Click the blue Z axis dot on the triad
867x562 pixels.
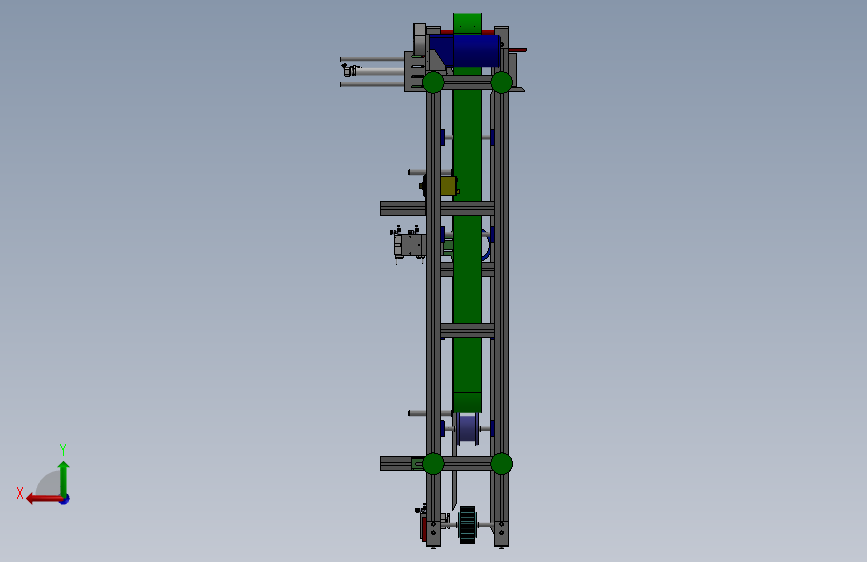click(65, 499)
